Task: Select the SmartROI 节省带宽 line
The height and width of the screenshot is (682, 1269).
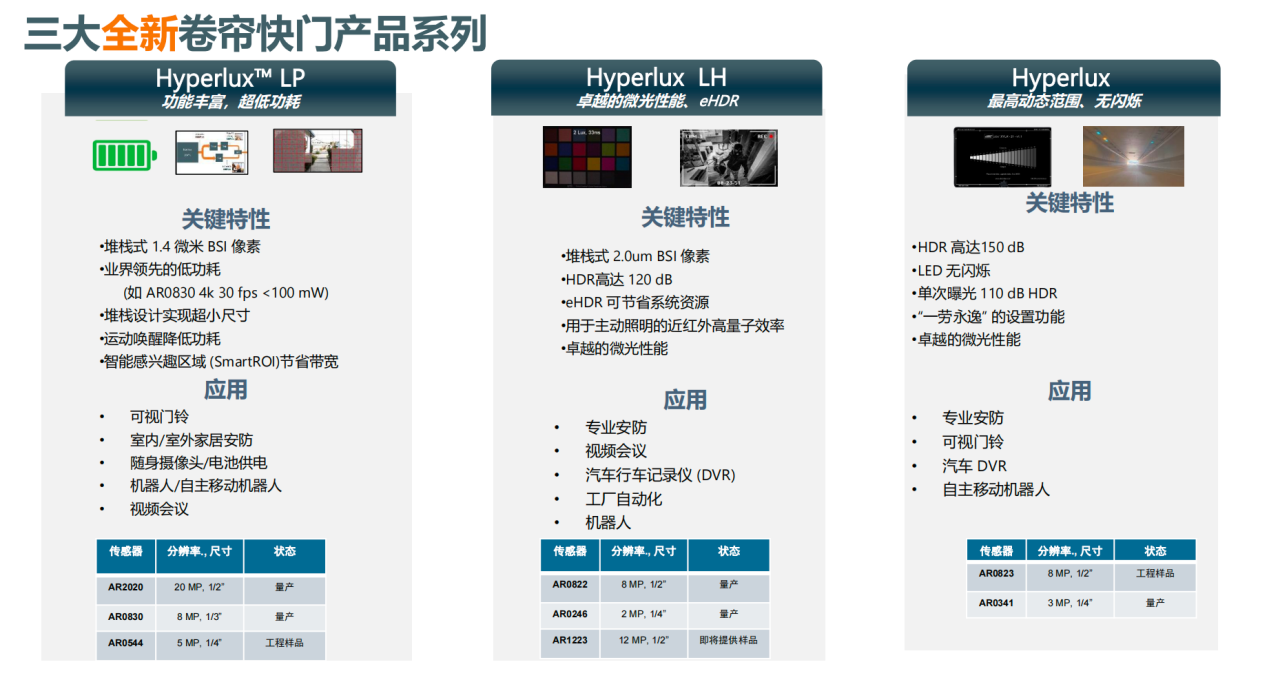Action: click(x=220, y=361)
